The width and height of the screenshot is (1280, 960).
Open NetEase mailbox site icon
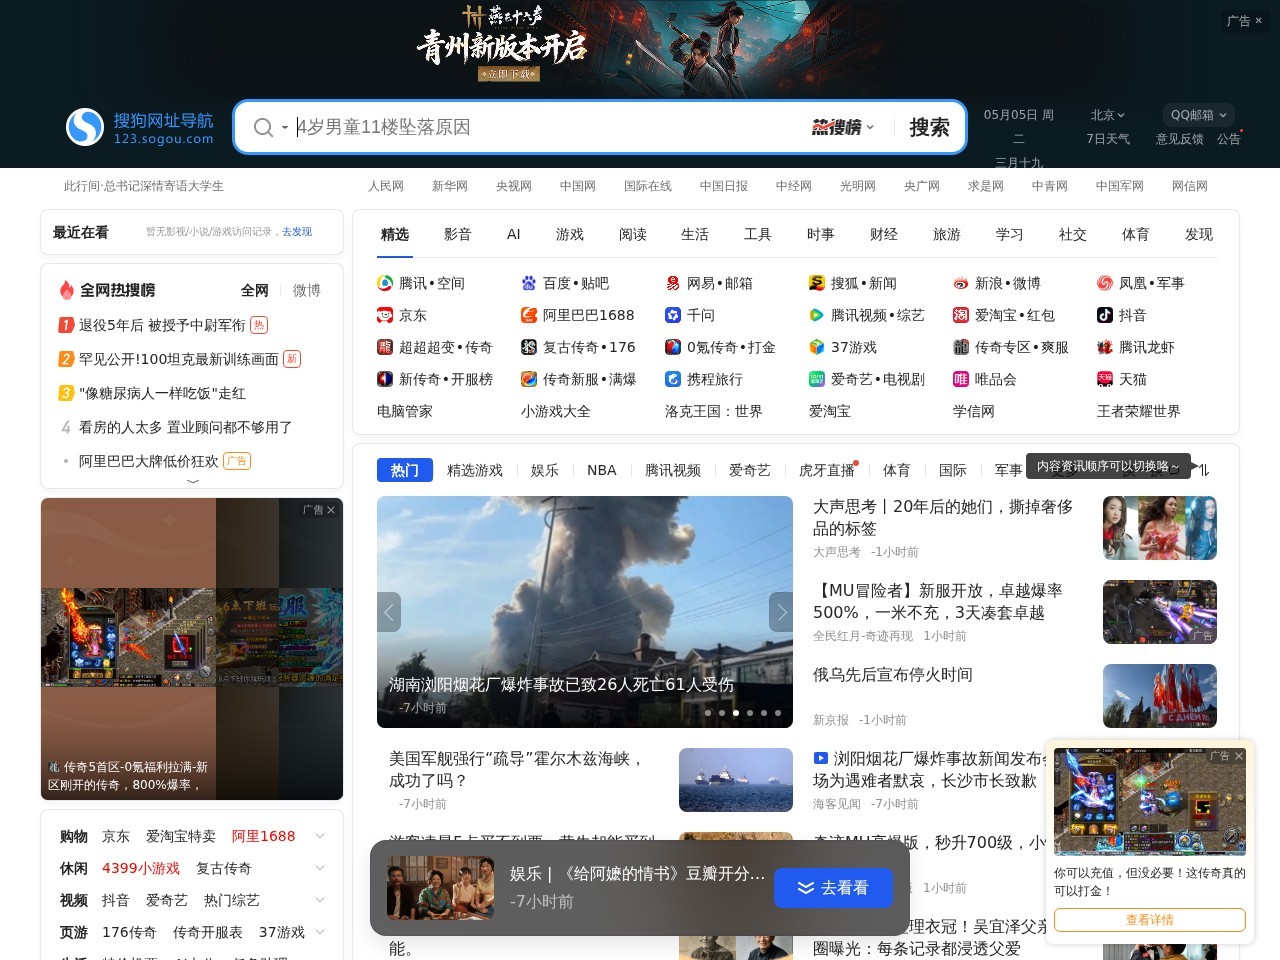pos(673,283)
